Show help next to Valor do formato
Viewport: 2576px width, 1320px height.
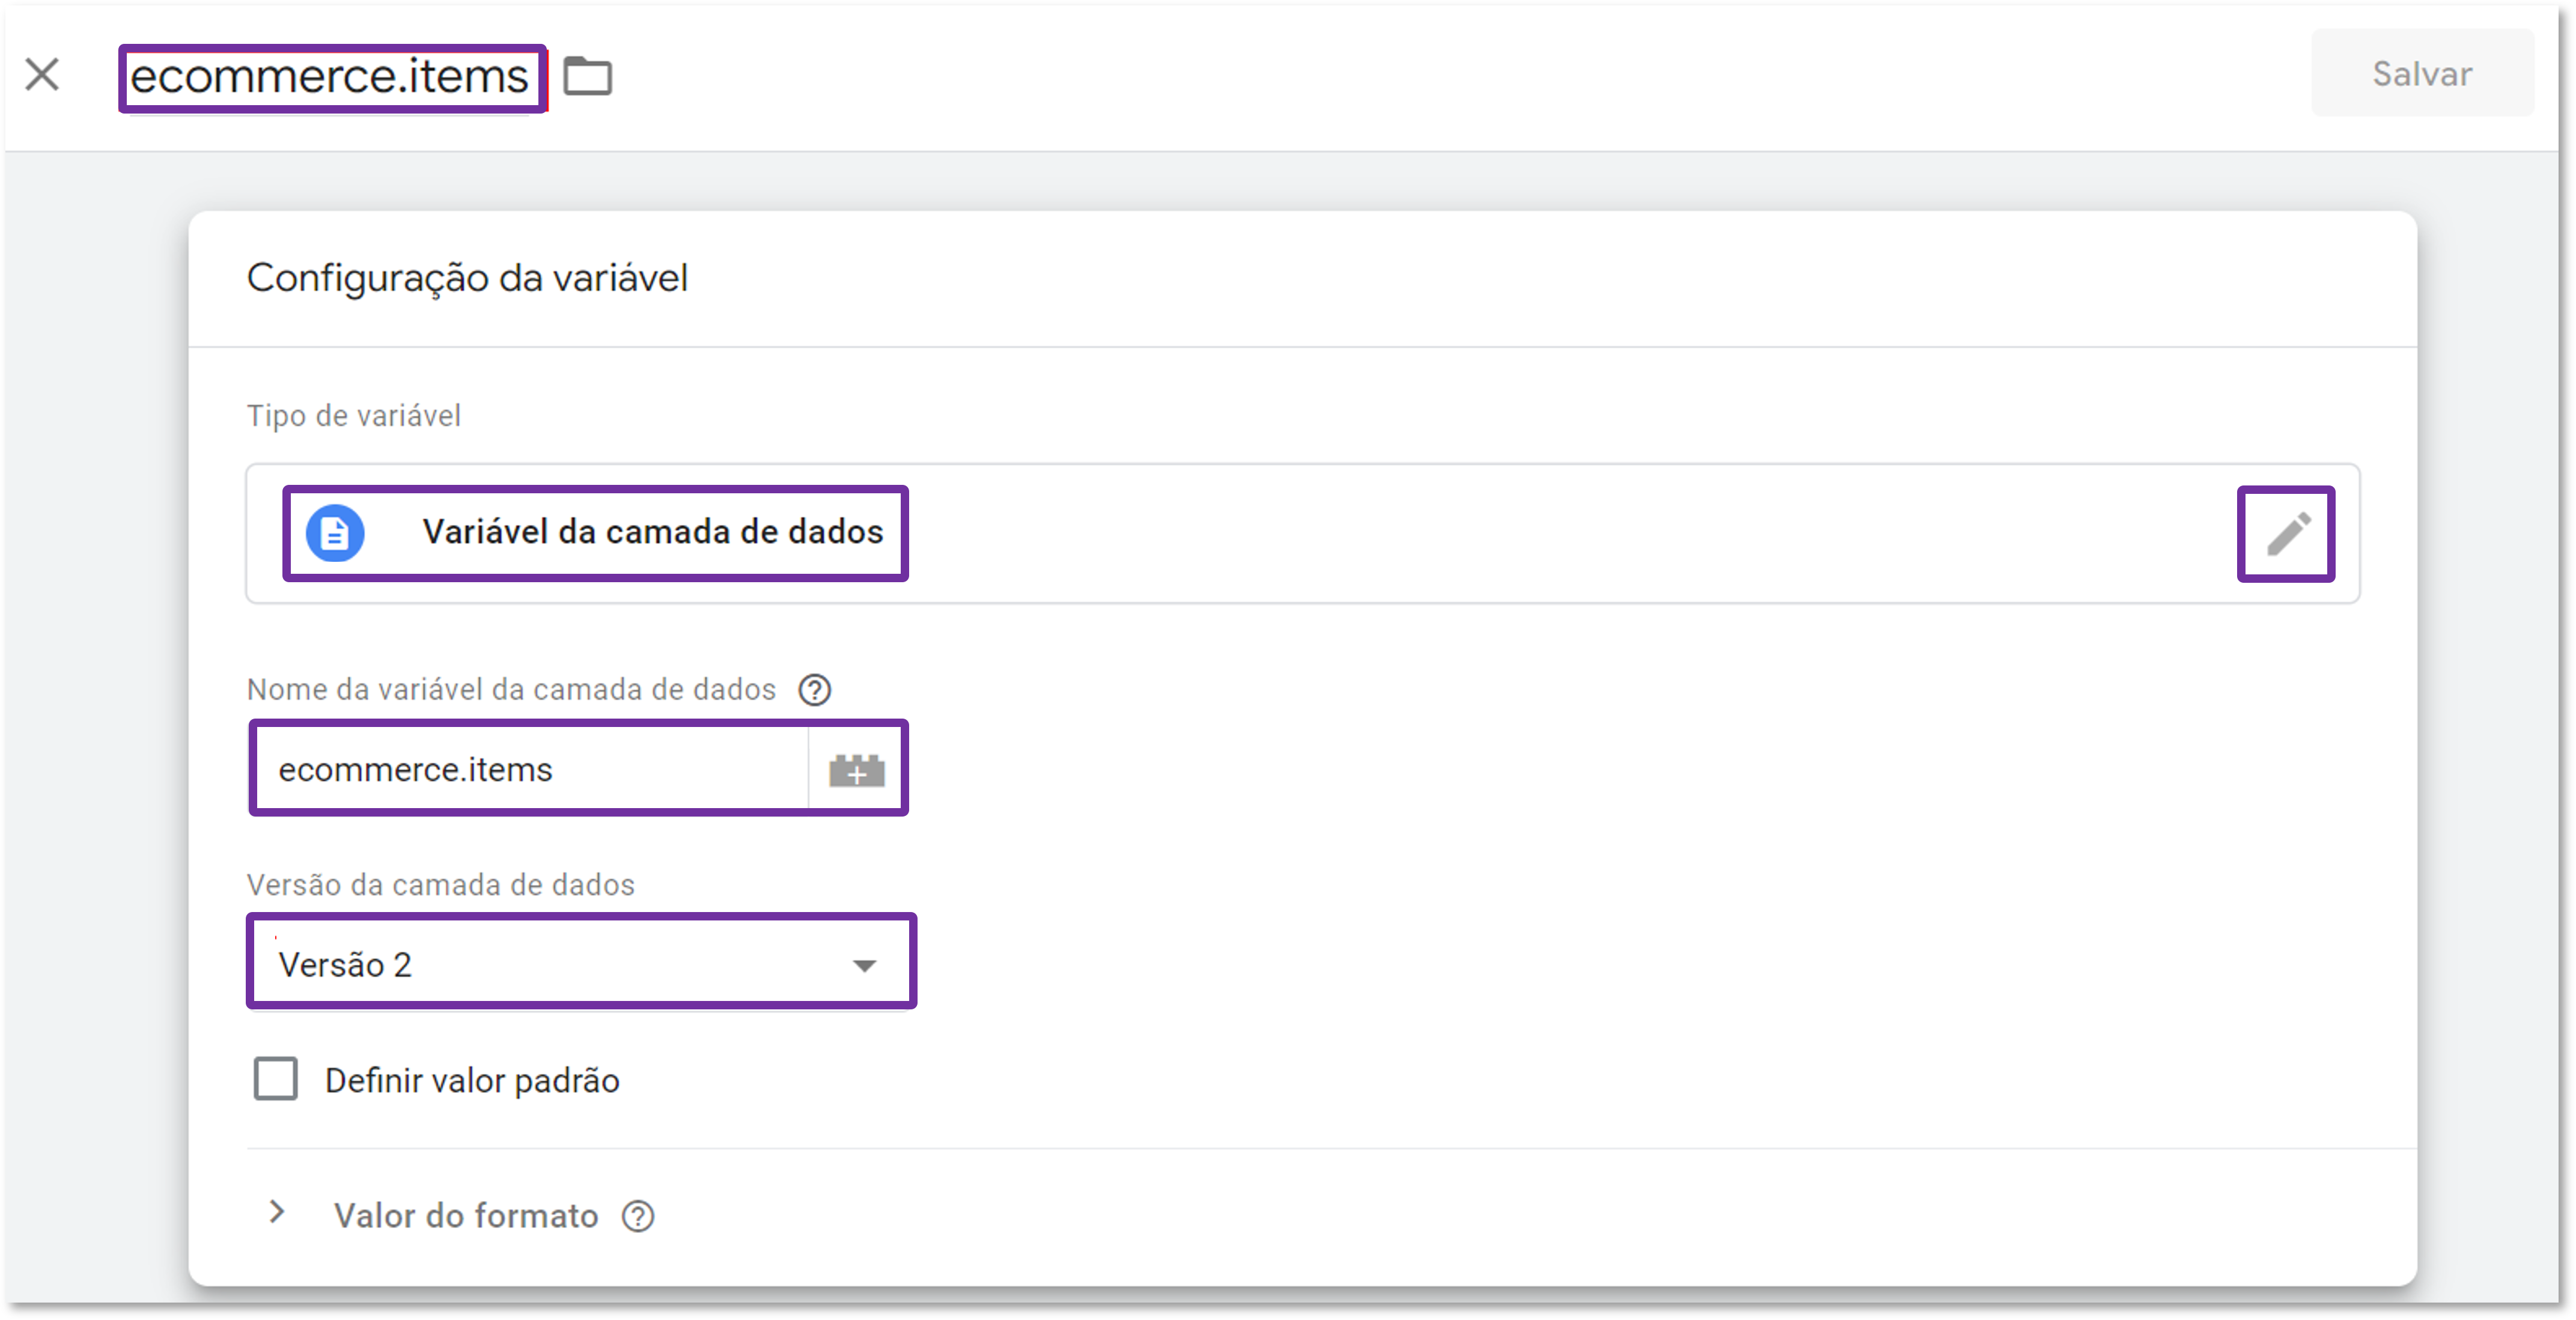click(638, 1216)
